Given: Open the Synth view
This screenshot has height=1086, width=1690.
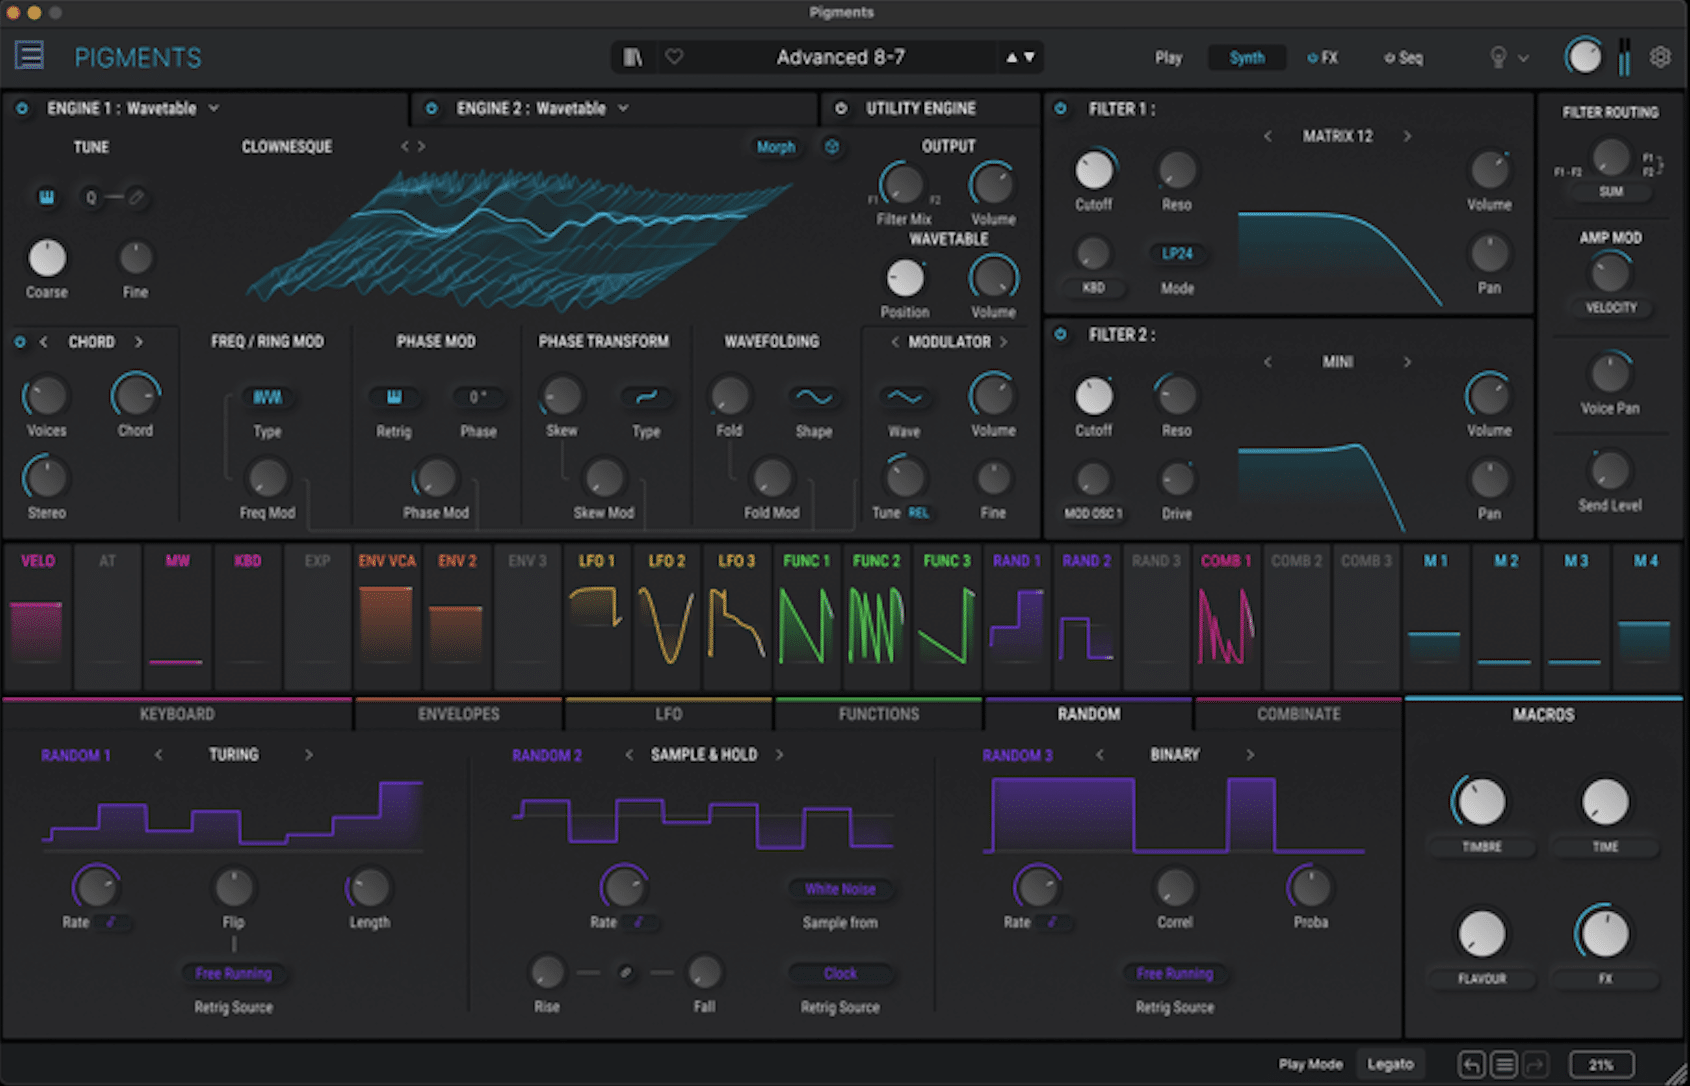Looking at the screenshot, I should [x=1247, y=58].
